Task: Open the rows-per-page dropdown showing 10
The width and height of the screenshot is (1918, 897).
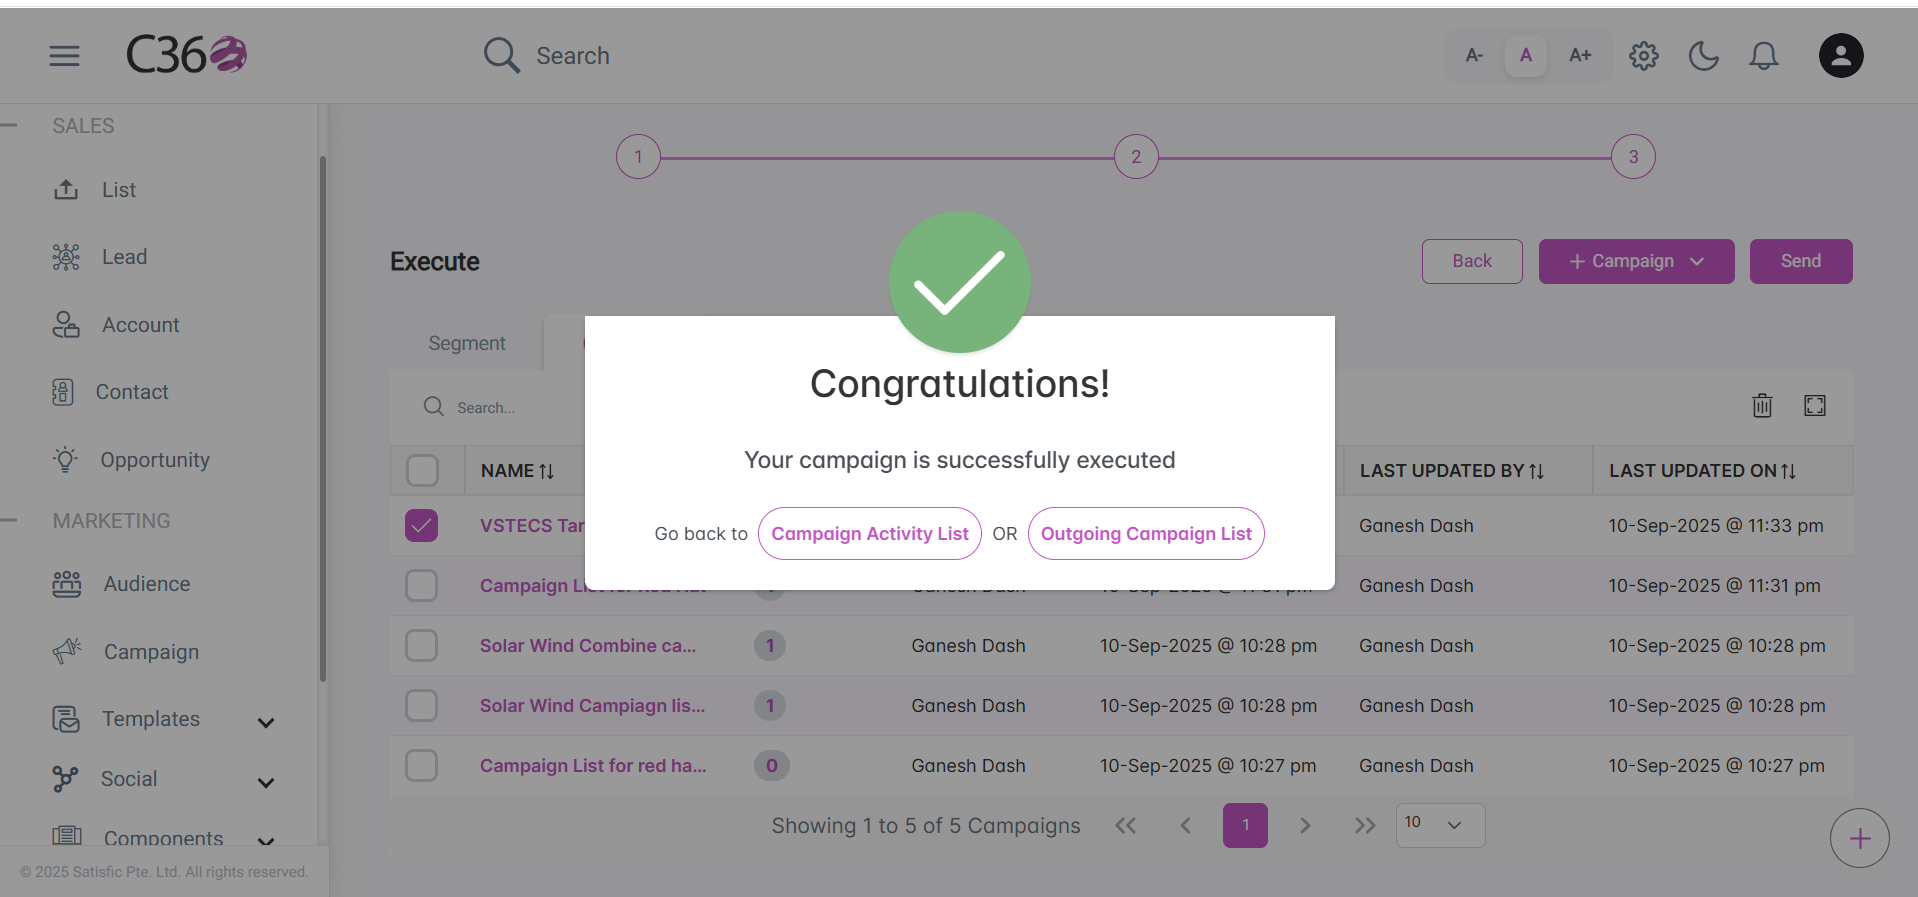Action: pos(1440,825)
